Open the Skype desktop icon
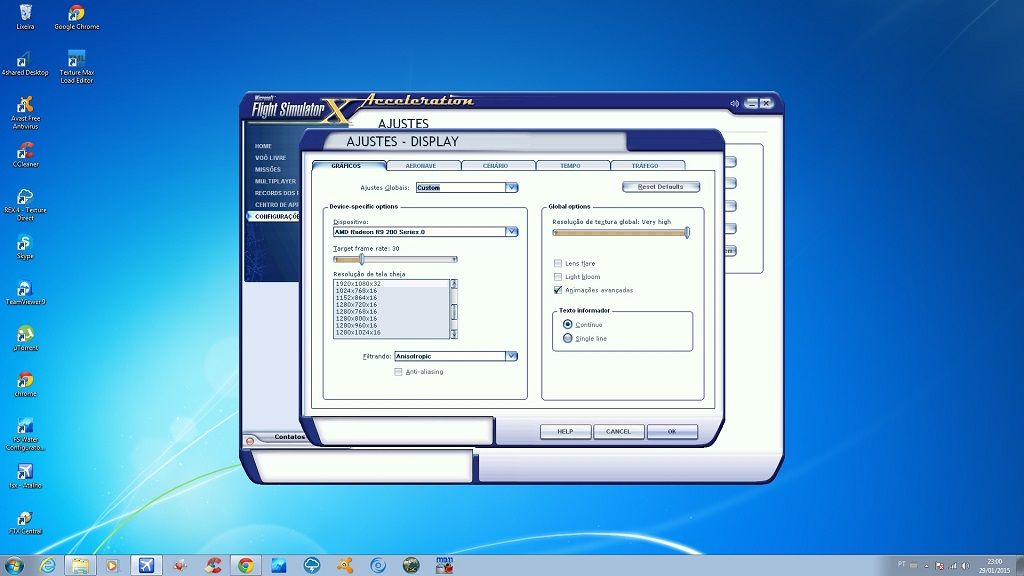1024x576 pixels. pos(25,248)
